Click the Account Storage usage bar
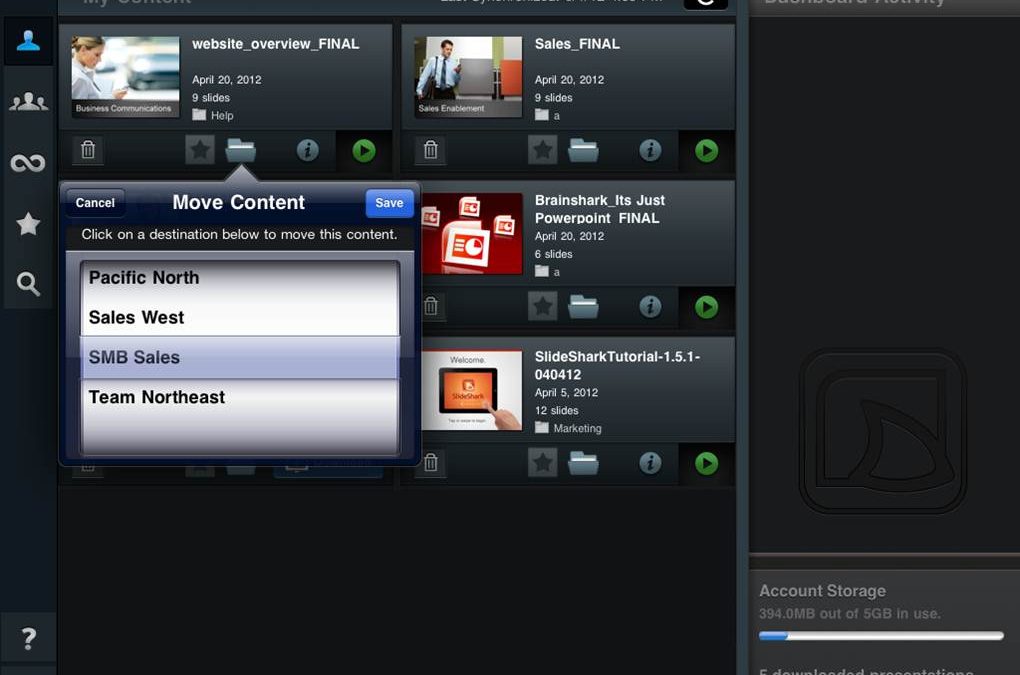 click(x=881, y=636)
